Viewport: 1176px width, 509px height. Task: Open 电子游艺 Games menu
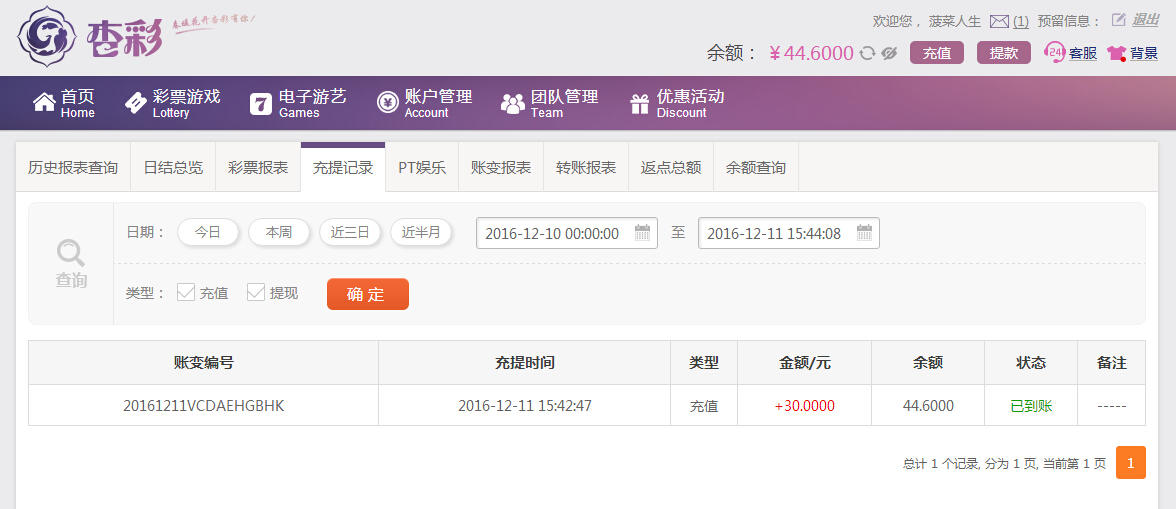(x=298, y=103)
